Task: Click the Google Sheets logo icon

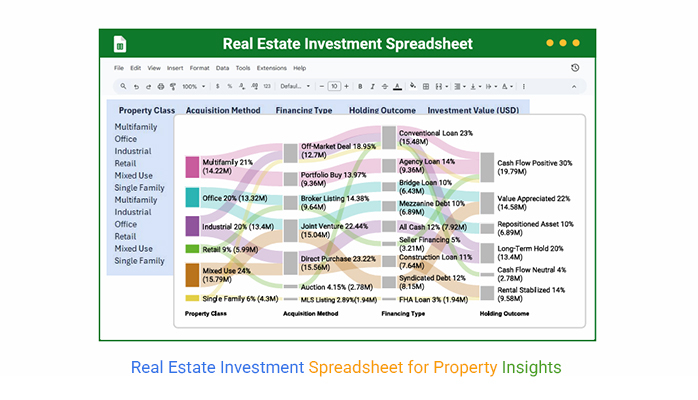Action: tap(119, 44)
